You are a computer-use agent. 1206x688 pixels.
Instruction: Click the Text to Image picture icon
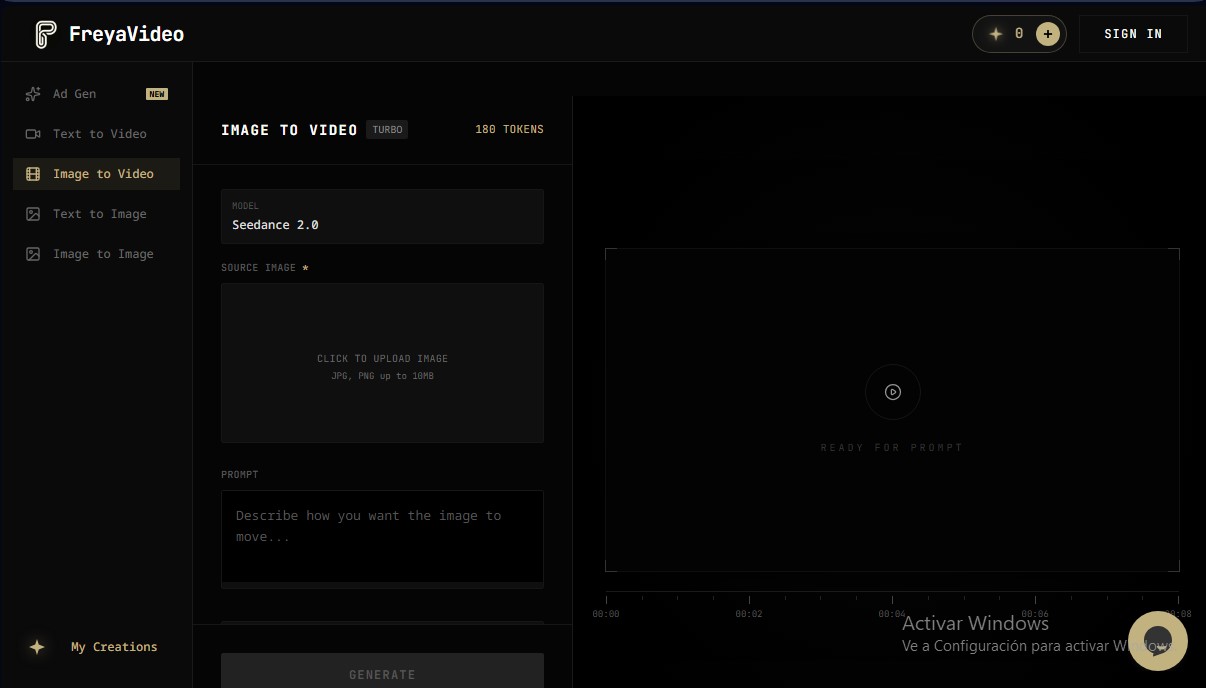click(x=33, y=214)
